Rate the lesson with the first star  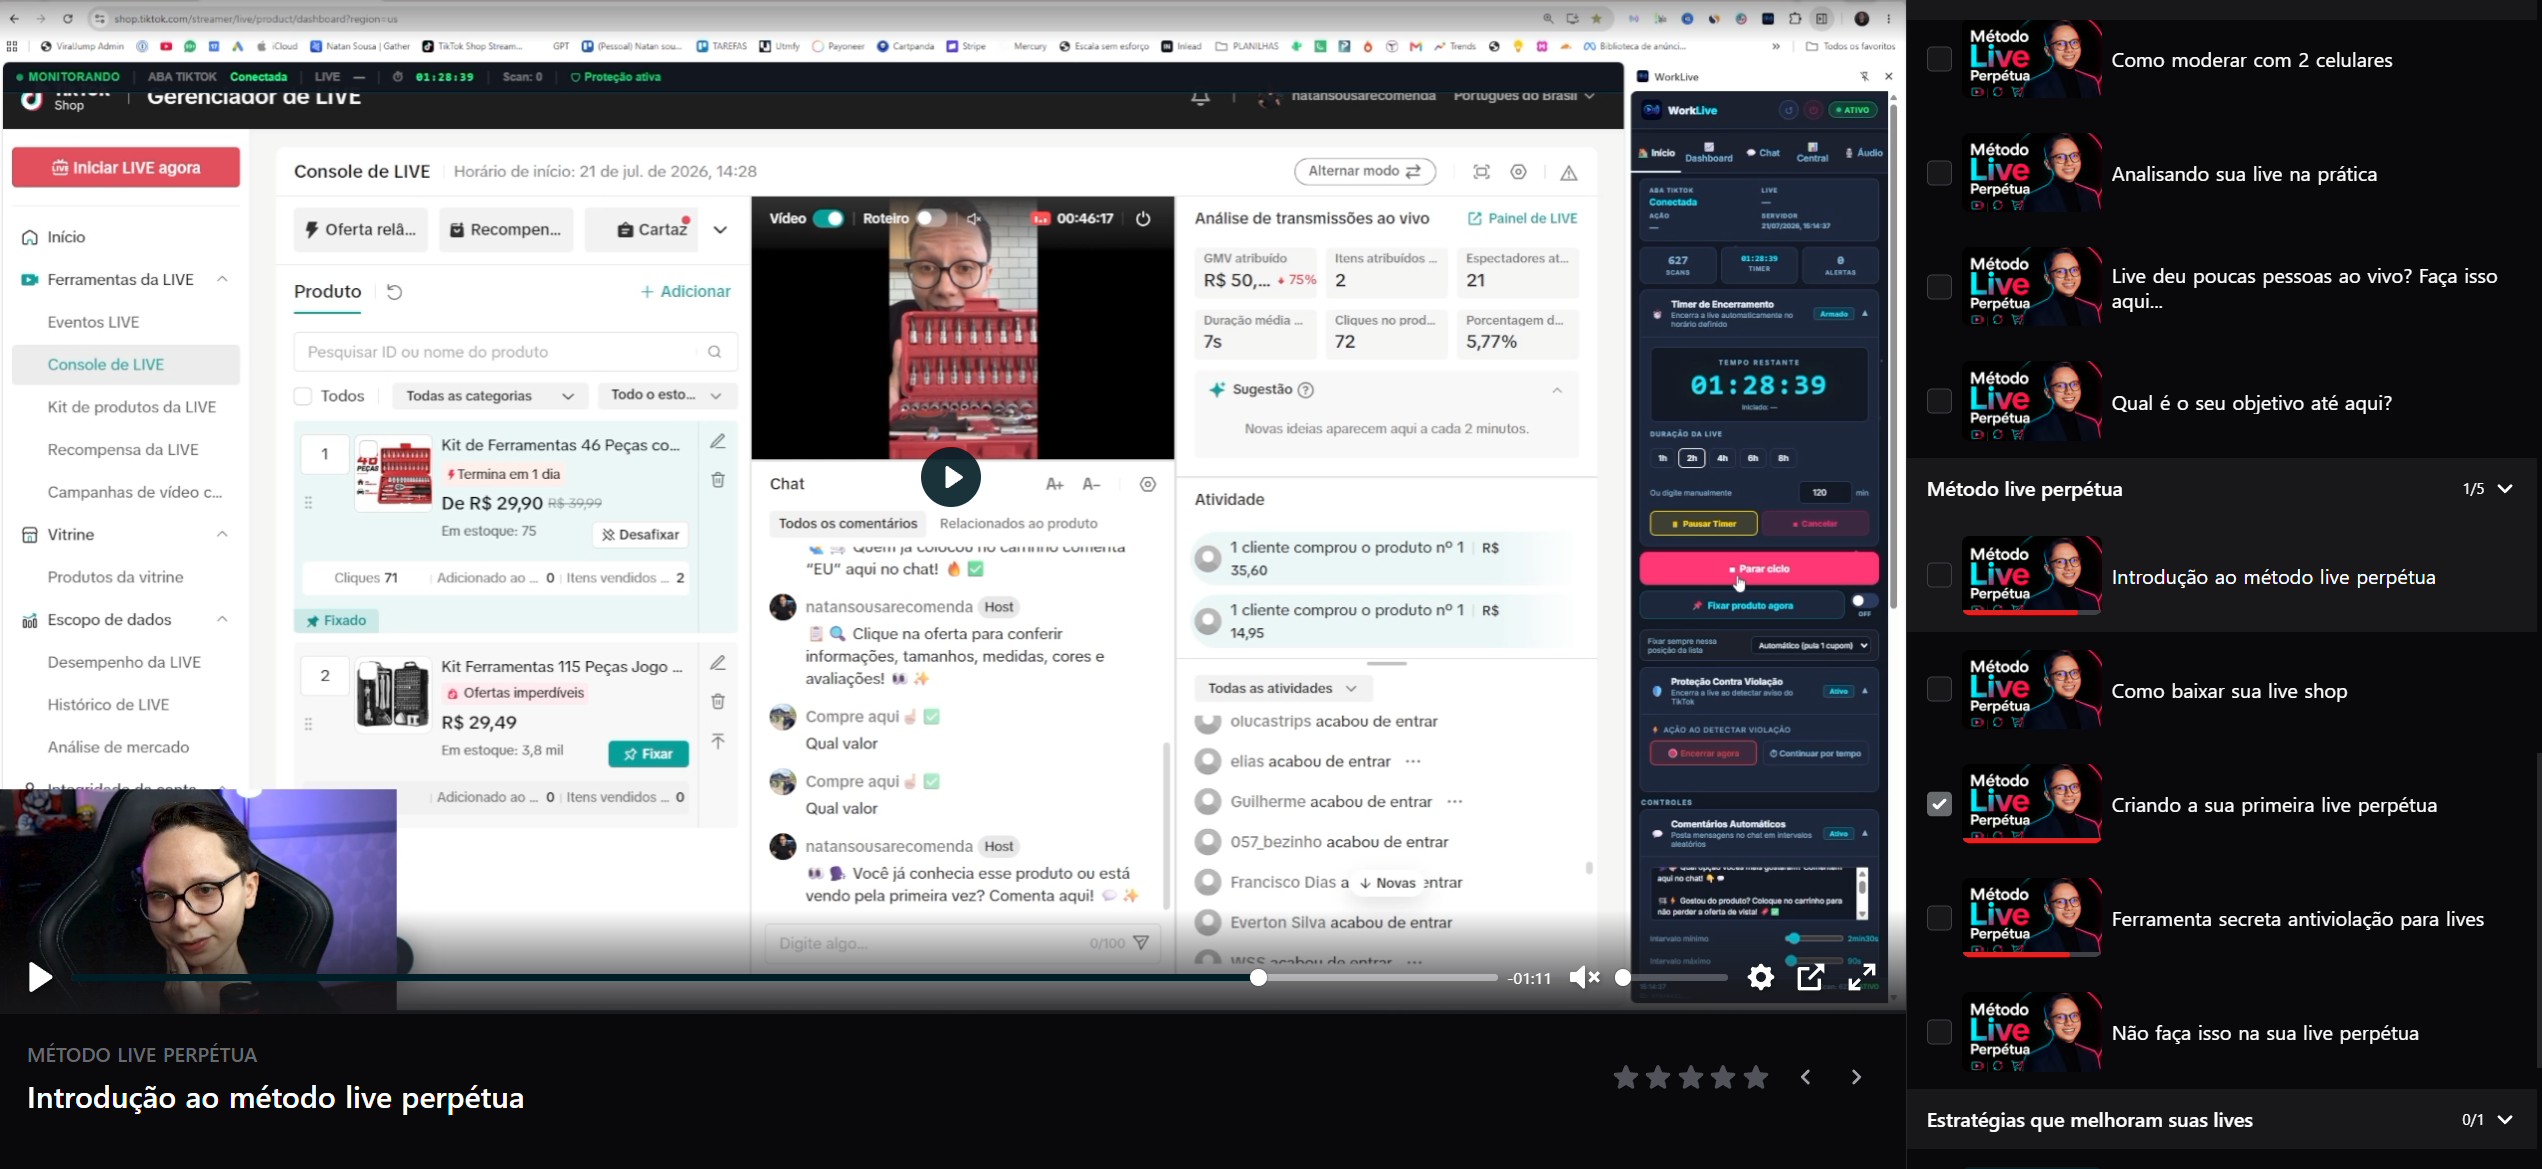[x=1626, y=1077]
